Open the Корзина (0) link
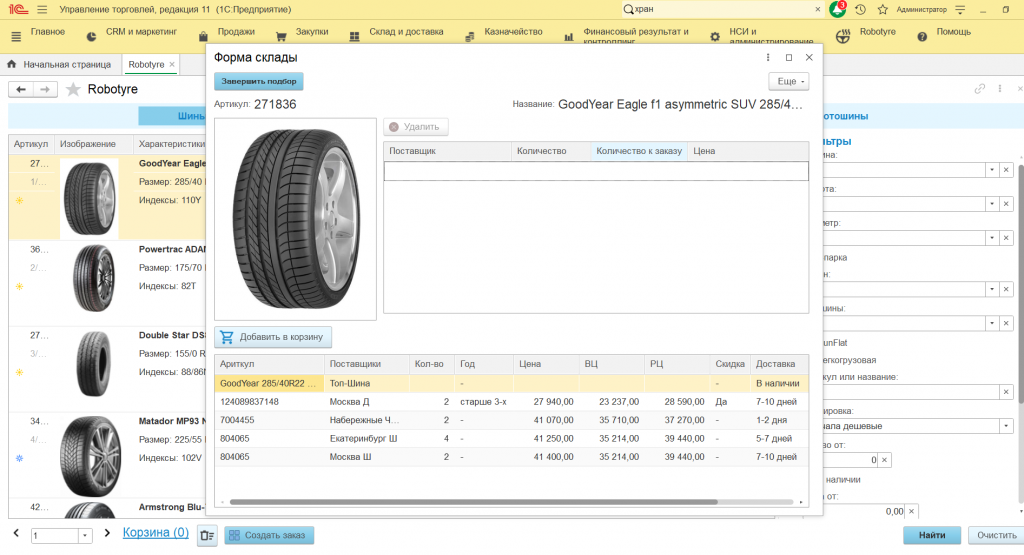Viewport: 1024px width, 555px height. (155, 533)
